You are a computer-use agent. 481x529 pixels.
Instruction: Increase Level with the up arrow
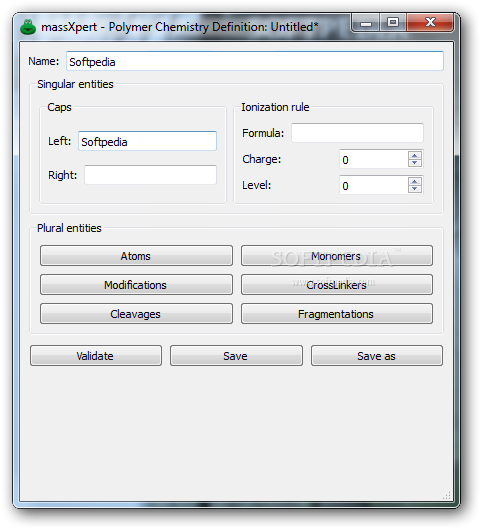click(415, 181)
